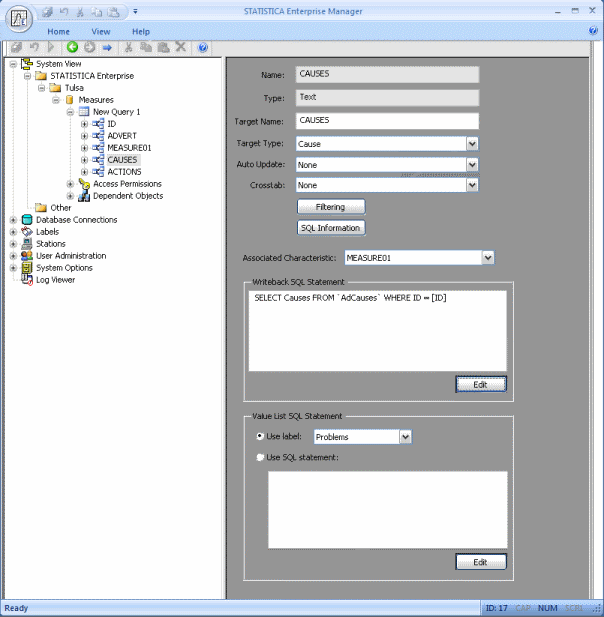The width and height of the screenshot is (604, 617).
Task: Click the blue forward arrow toolbar icon
Action: pyautogui.click(x=107, y=48)
